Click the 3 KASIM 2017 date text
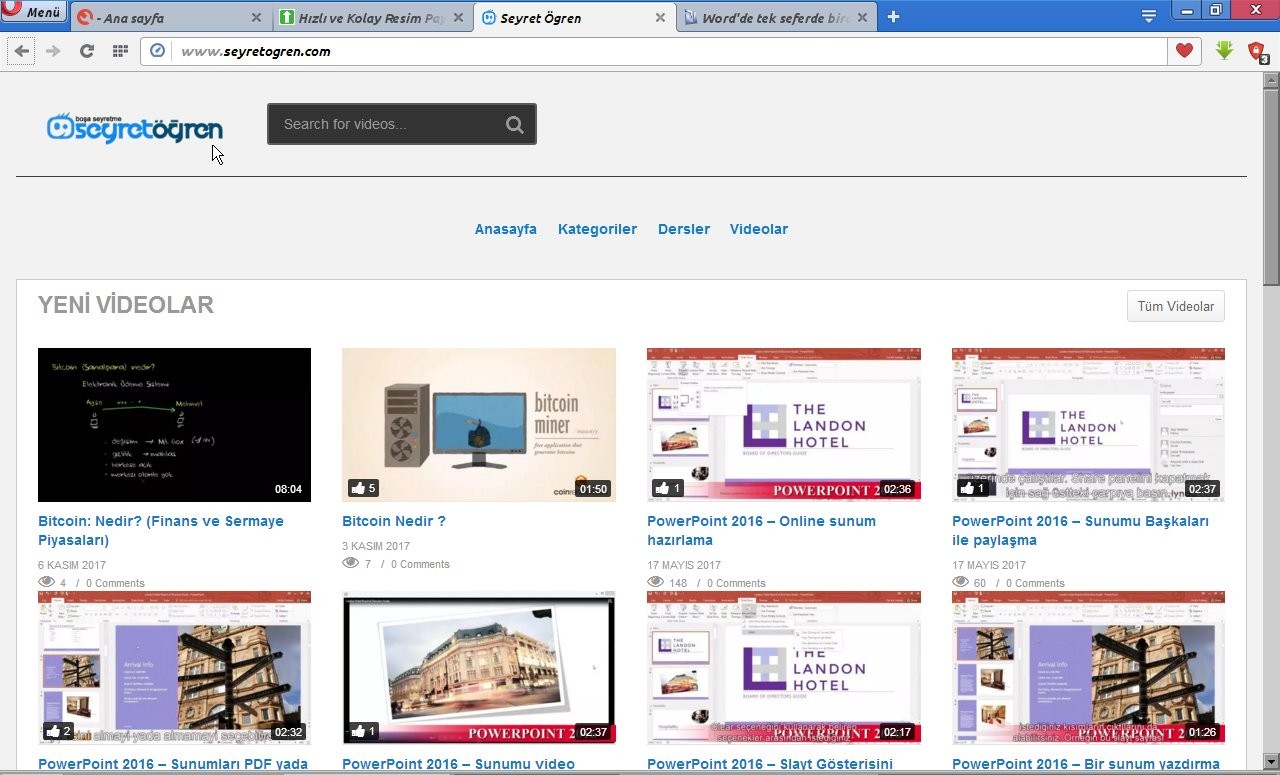 point(376,546)
